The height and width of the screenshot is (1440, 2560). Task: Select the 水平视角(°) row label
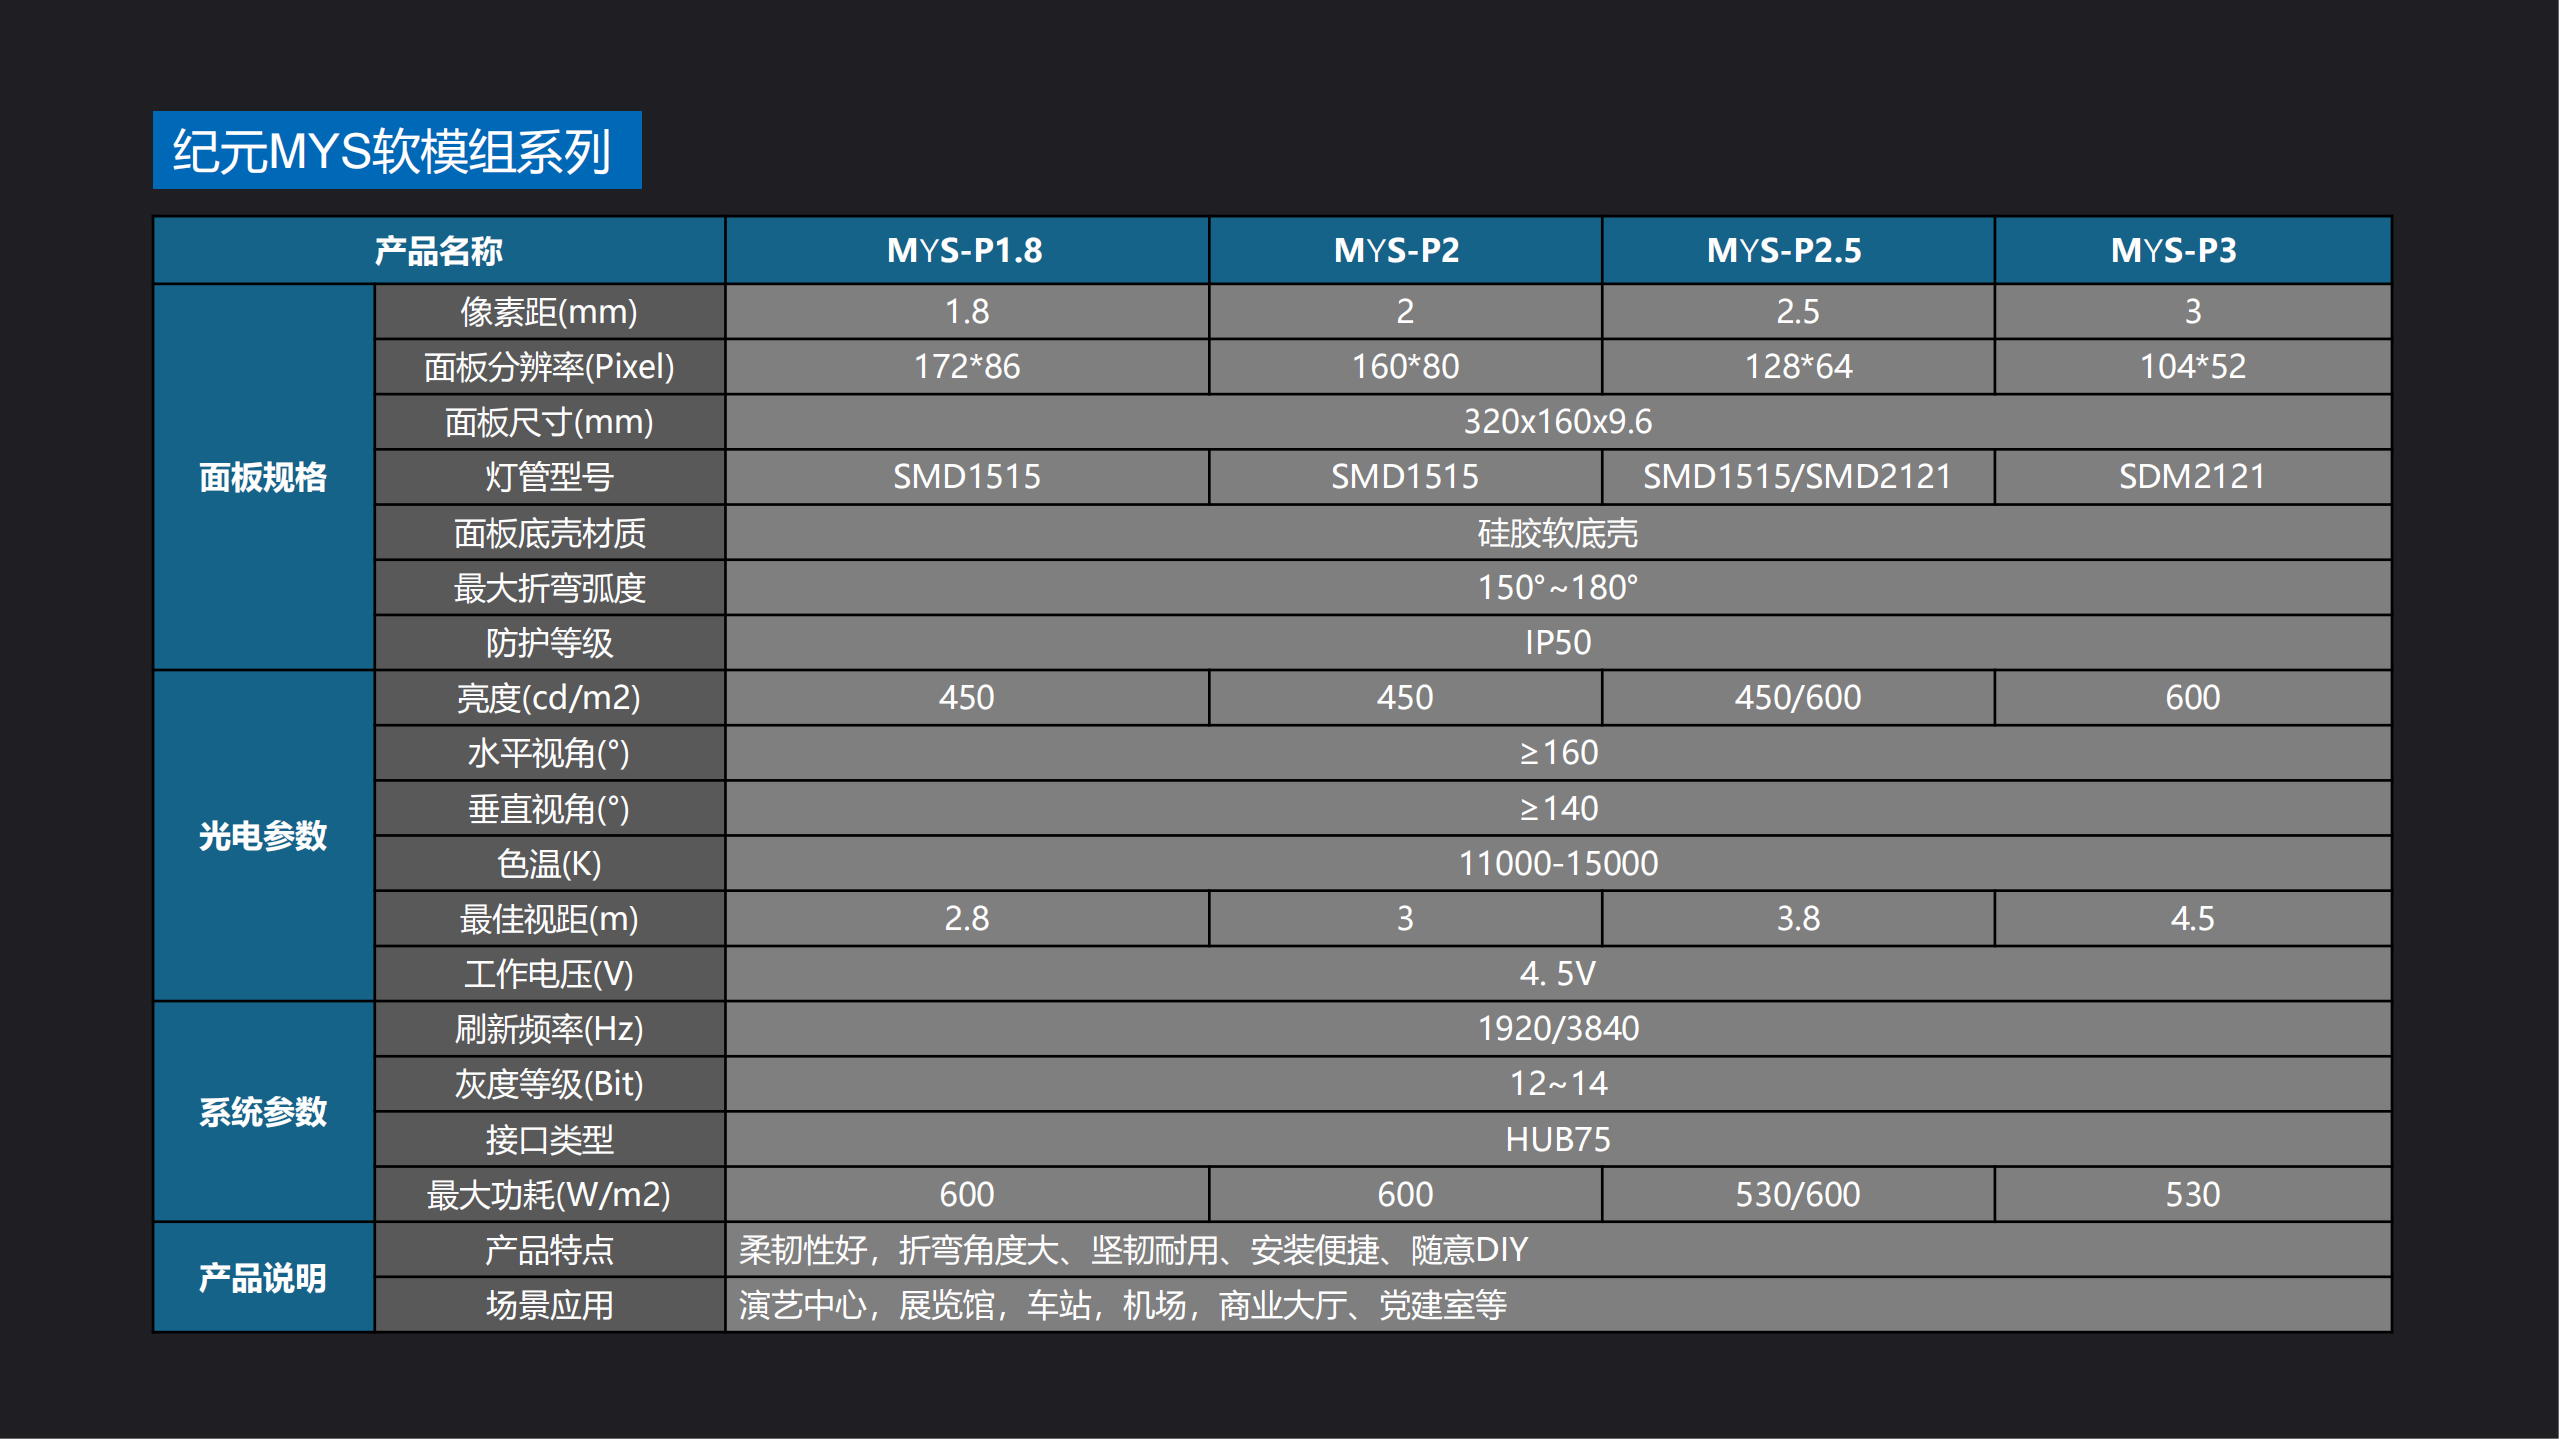pos(549,753)
